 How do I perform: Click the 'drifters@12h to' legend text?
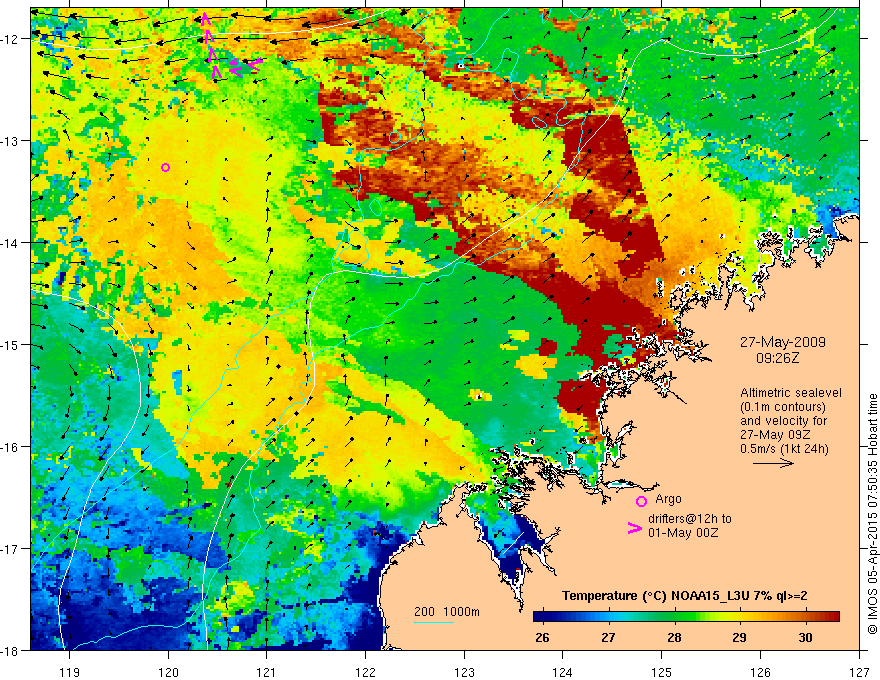pyautogui.click(x=690, y=519)
